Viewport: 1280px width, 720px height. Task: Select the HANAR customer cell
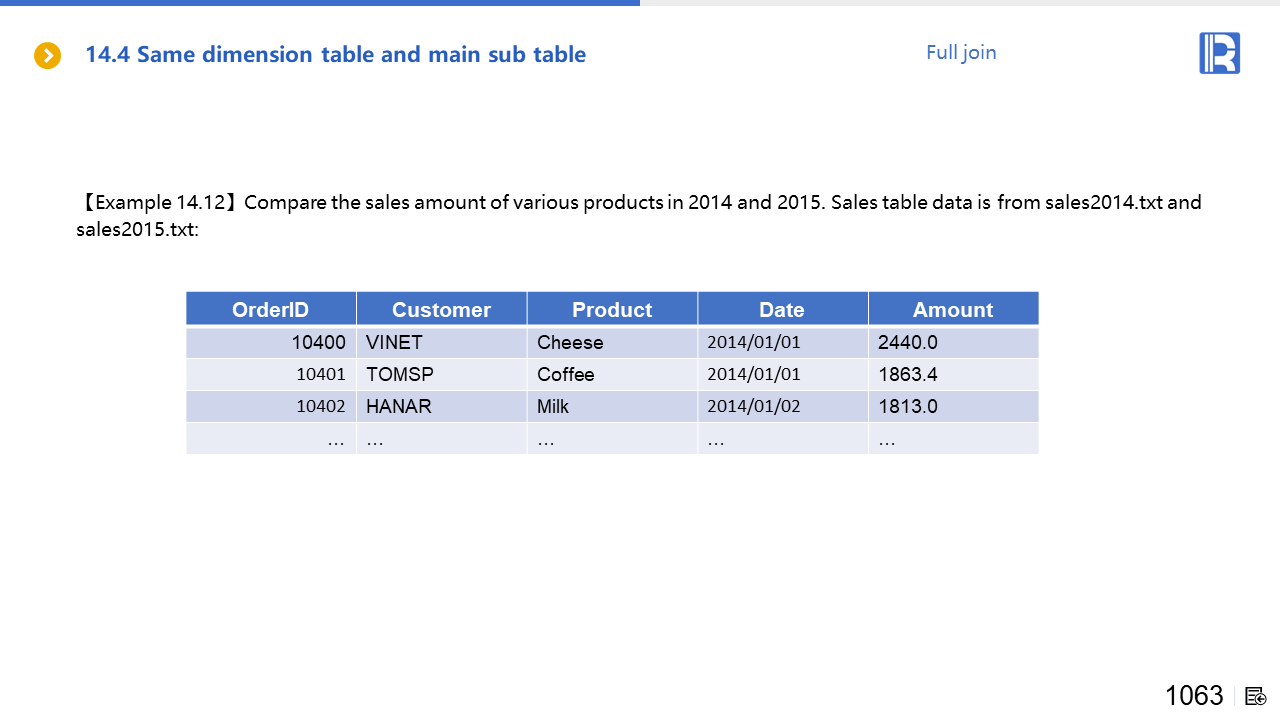click(399, 406)
